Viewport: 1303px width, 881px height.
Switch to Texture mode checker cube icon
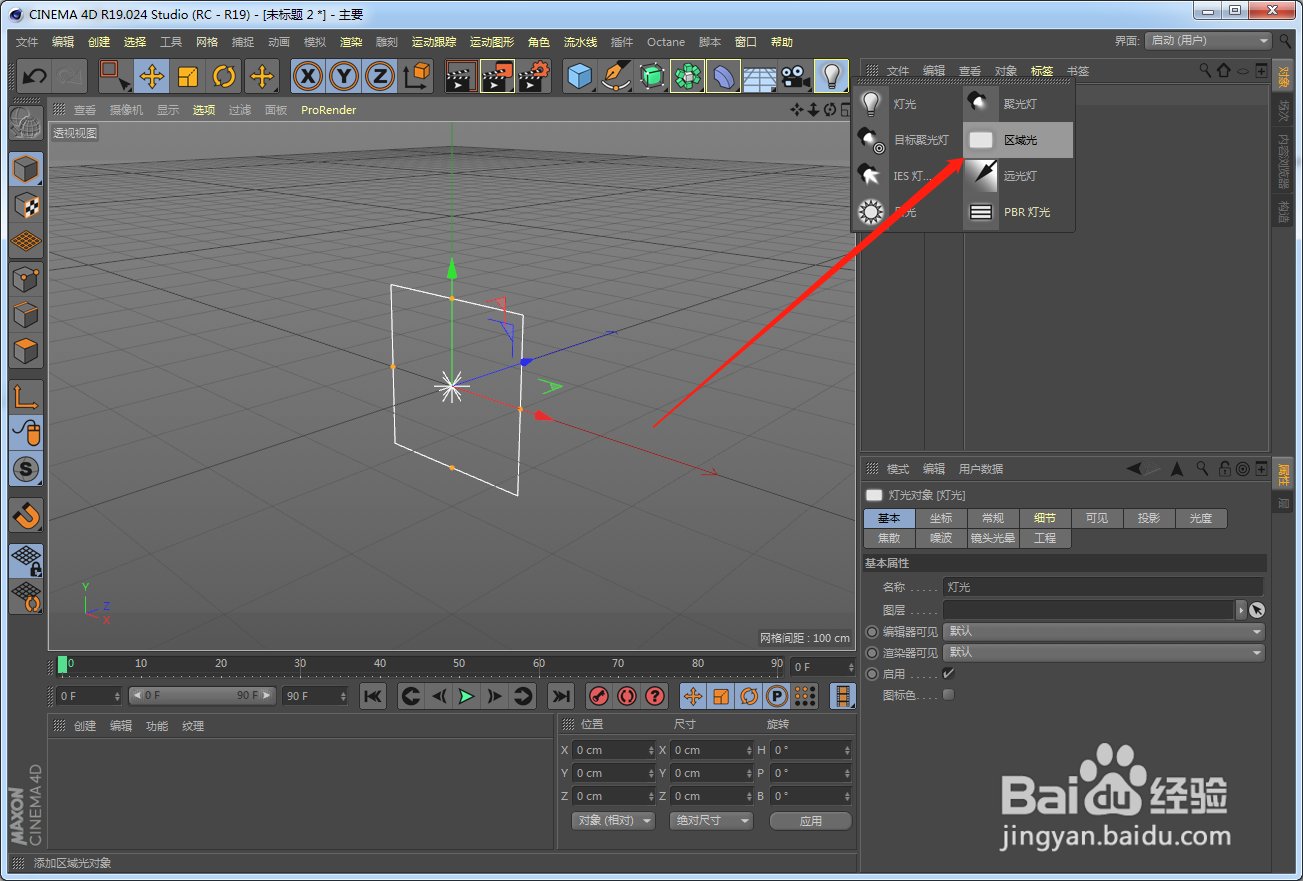pos(26,206)
